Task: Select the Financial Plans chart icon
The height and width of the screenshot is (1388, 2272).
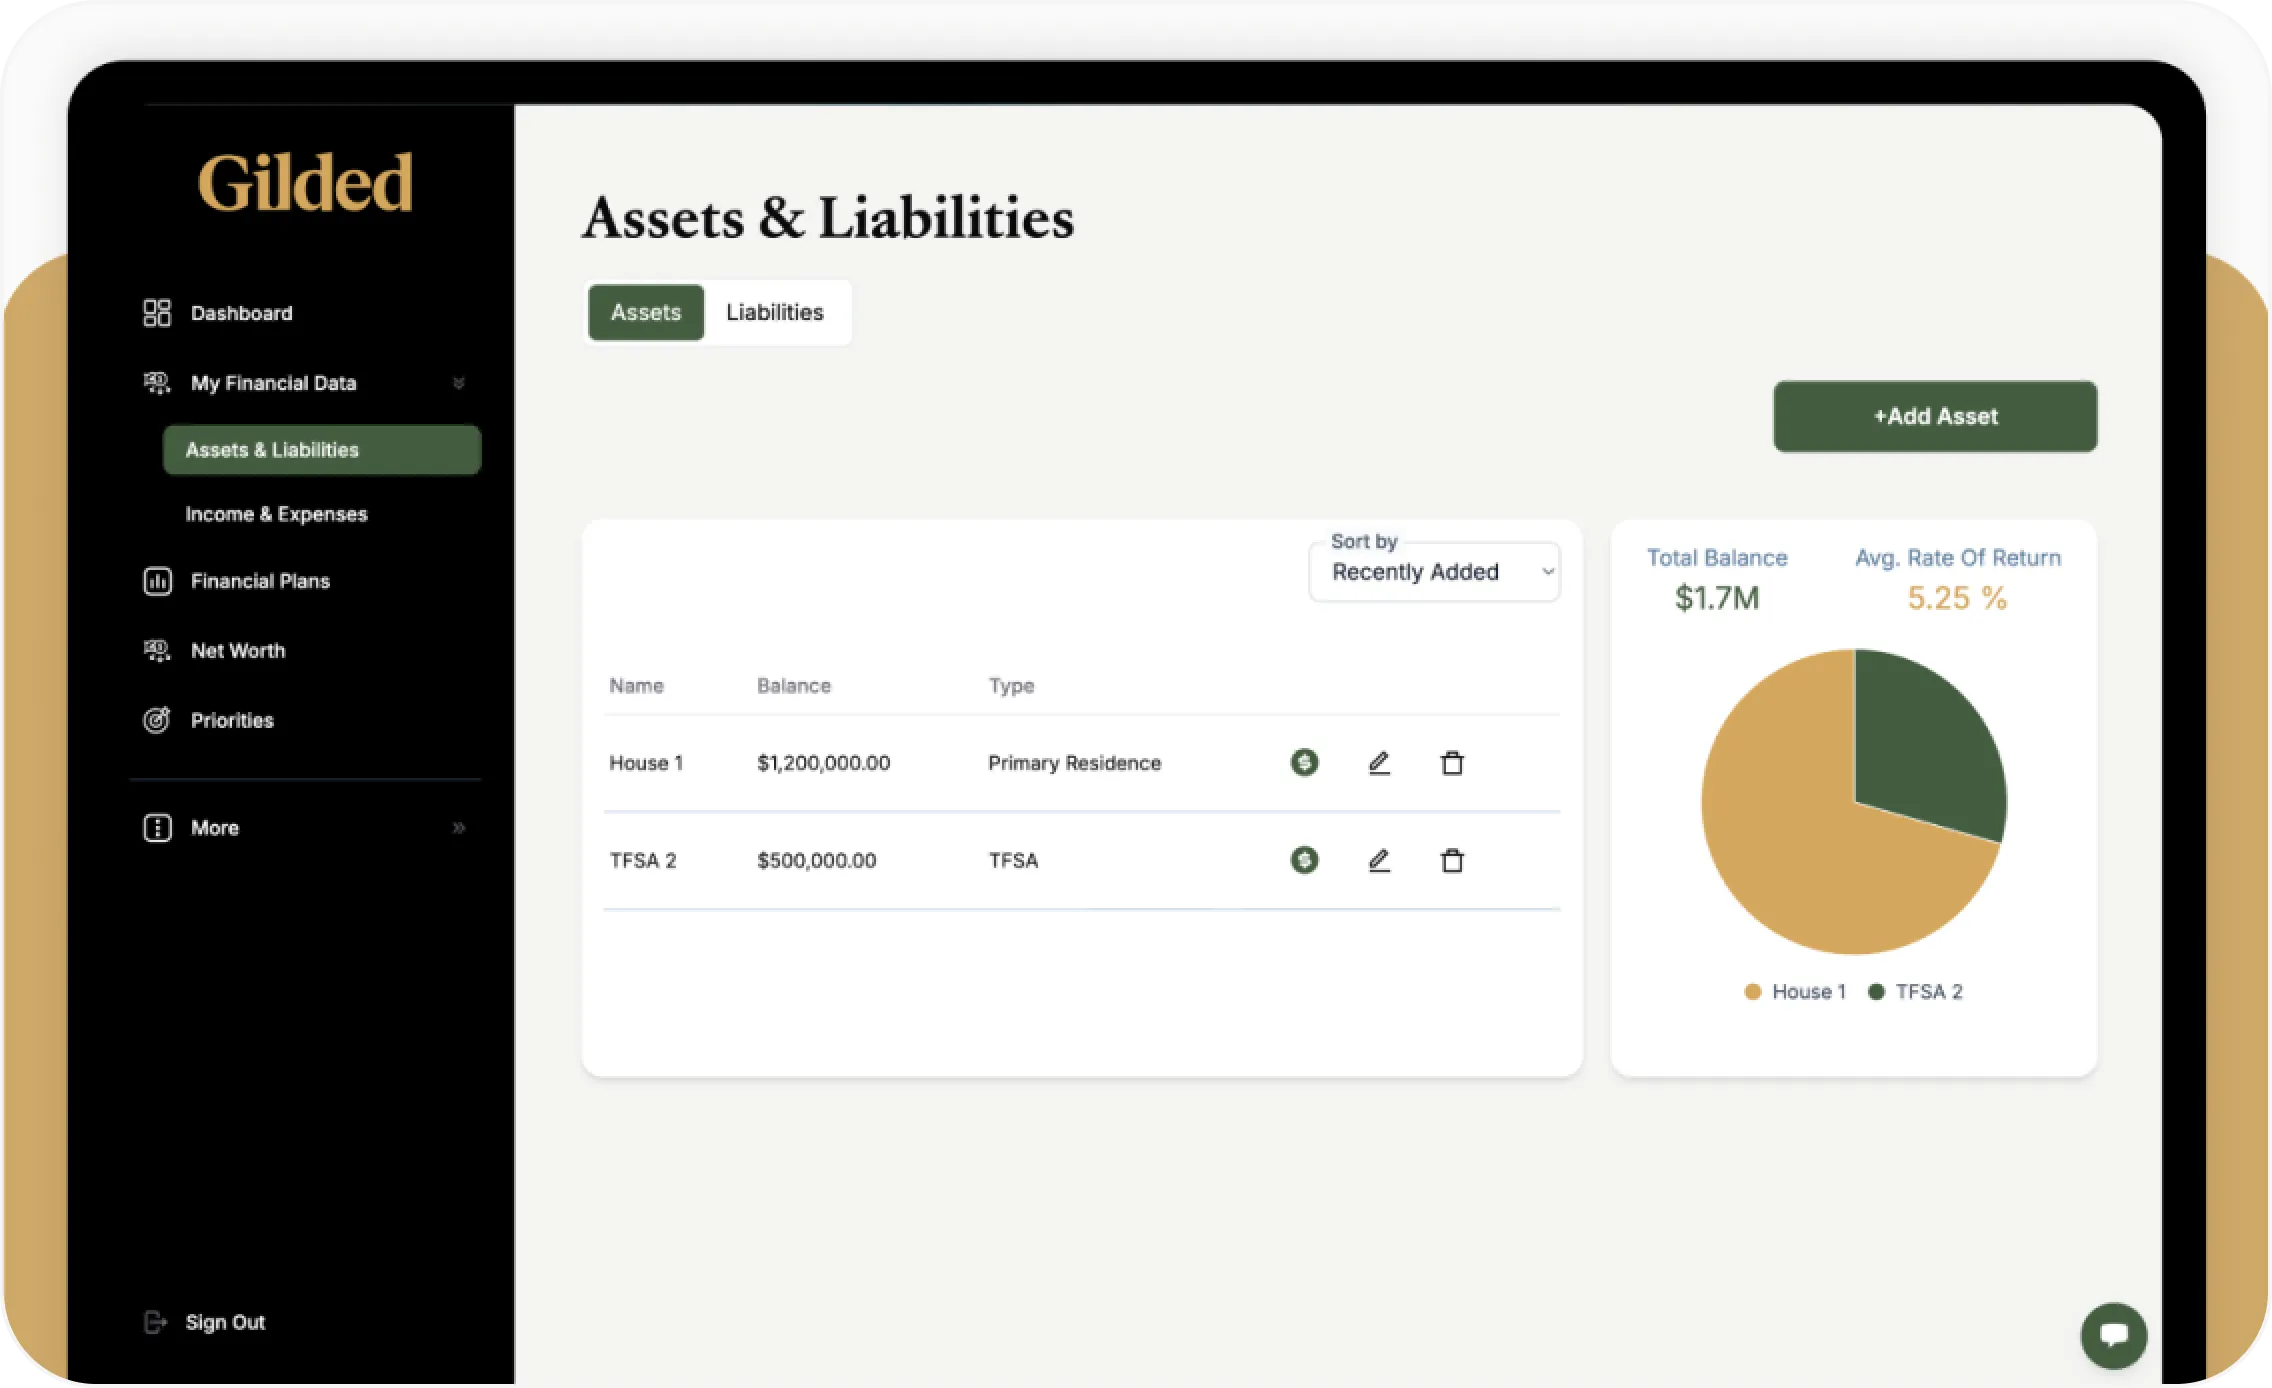Action: click(156, 581)
